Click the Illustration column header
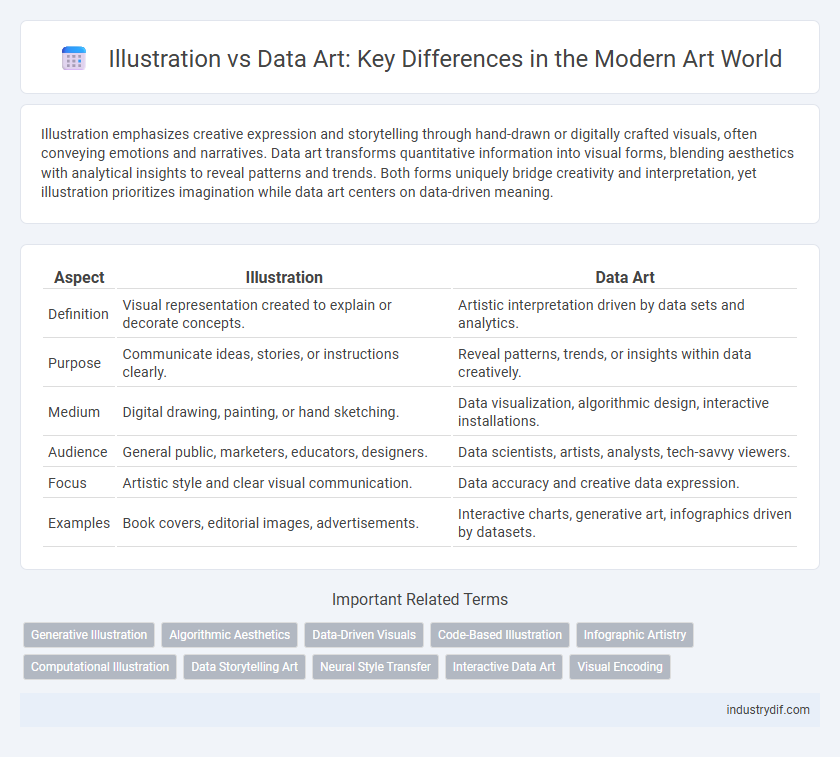The width and height of the screenshot is (840, 757). pos(284,277)
